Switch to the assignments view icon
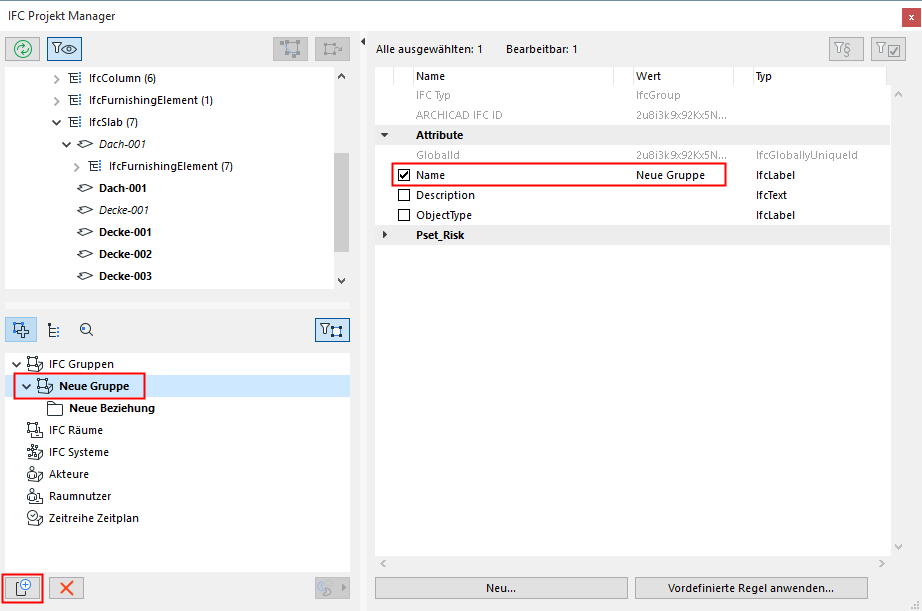This screenshot has height=611, width=922. tap(21, 330)
